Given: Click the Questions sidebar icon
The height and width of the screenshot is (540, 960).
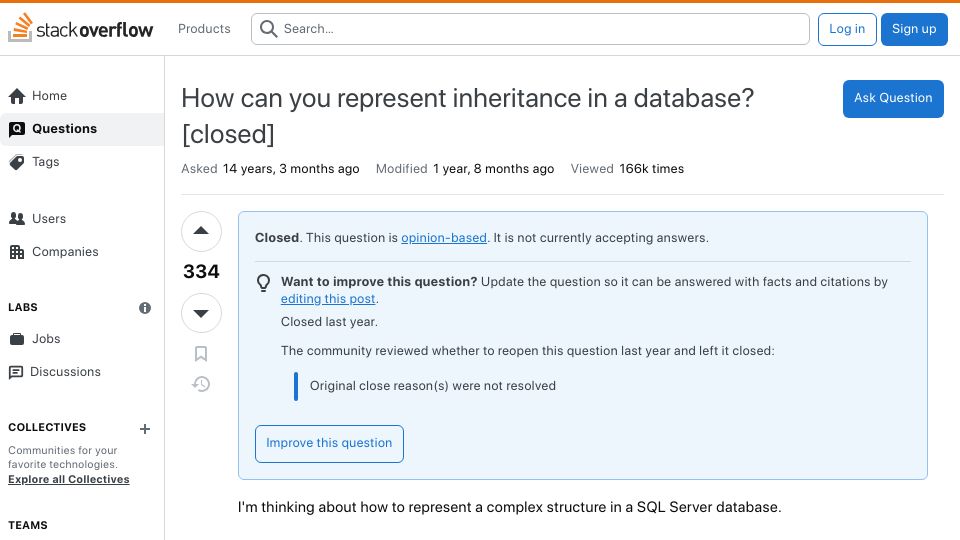Looking at the screenshot, I should coord(17,129).
